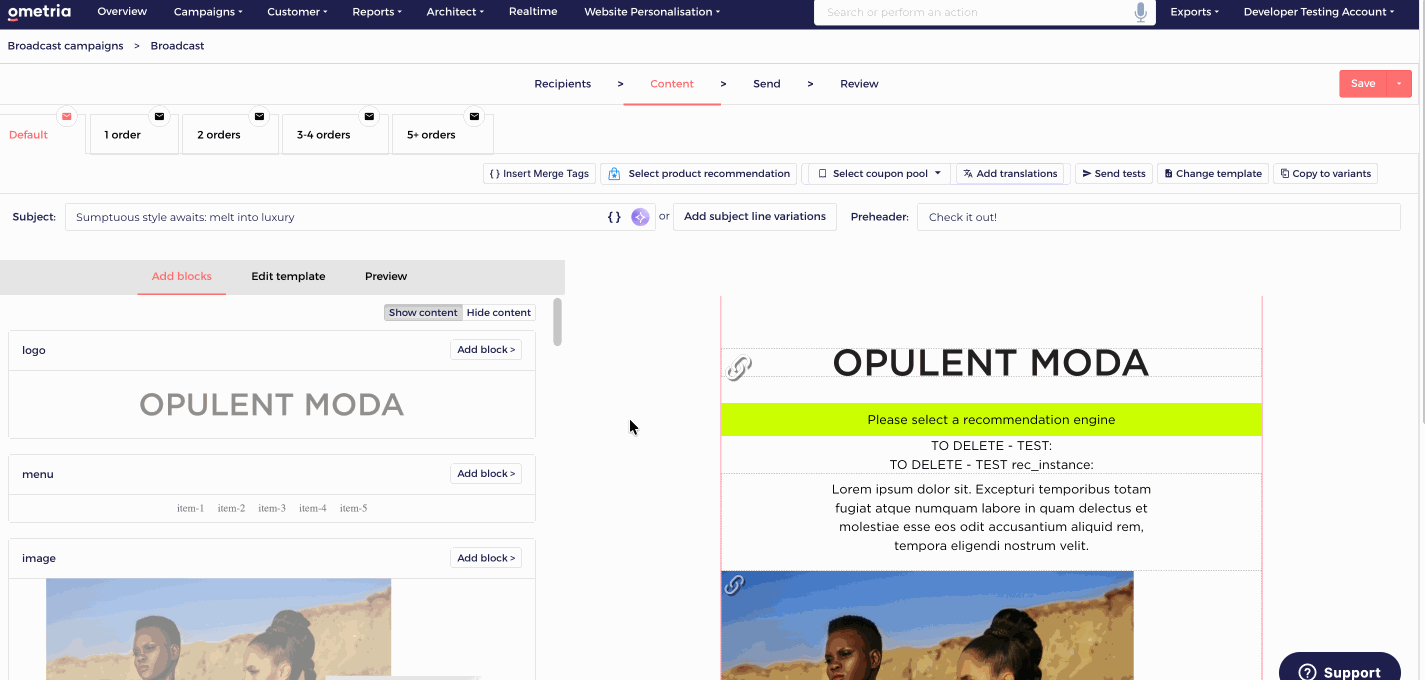Add the menu block
This screenshot has width=1425, height=680.
tap(486, 474)
